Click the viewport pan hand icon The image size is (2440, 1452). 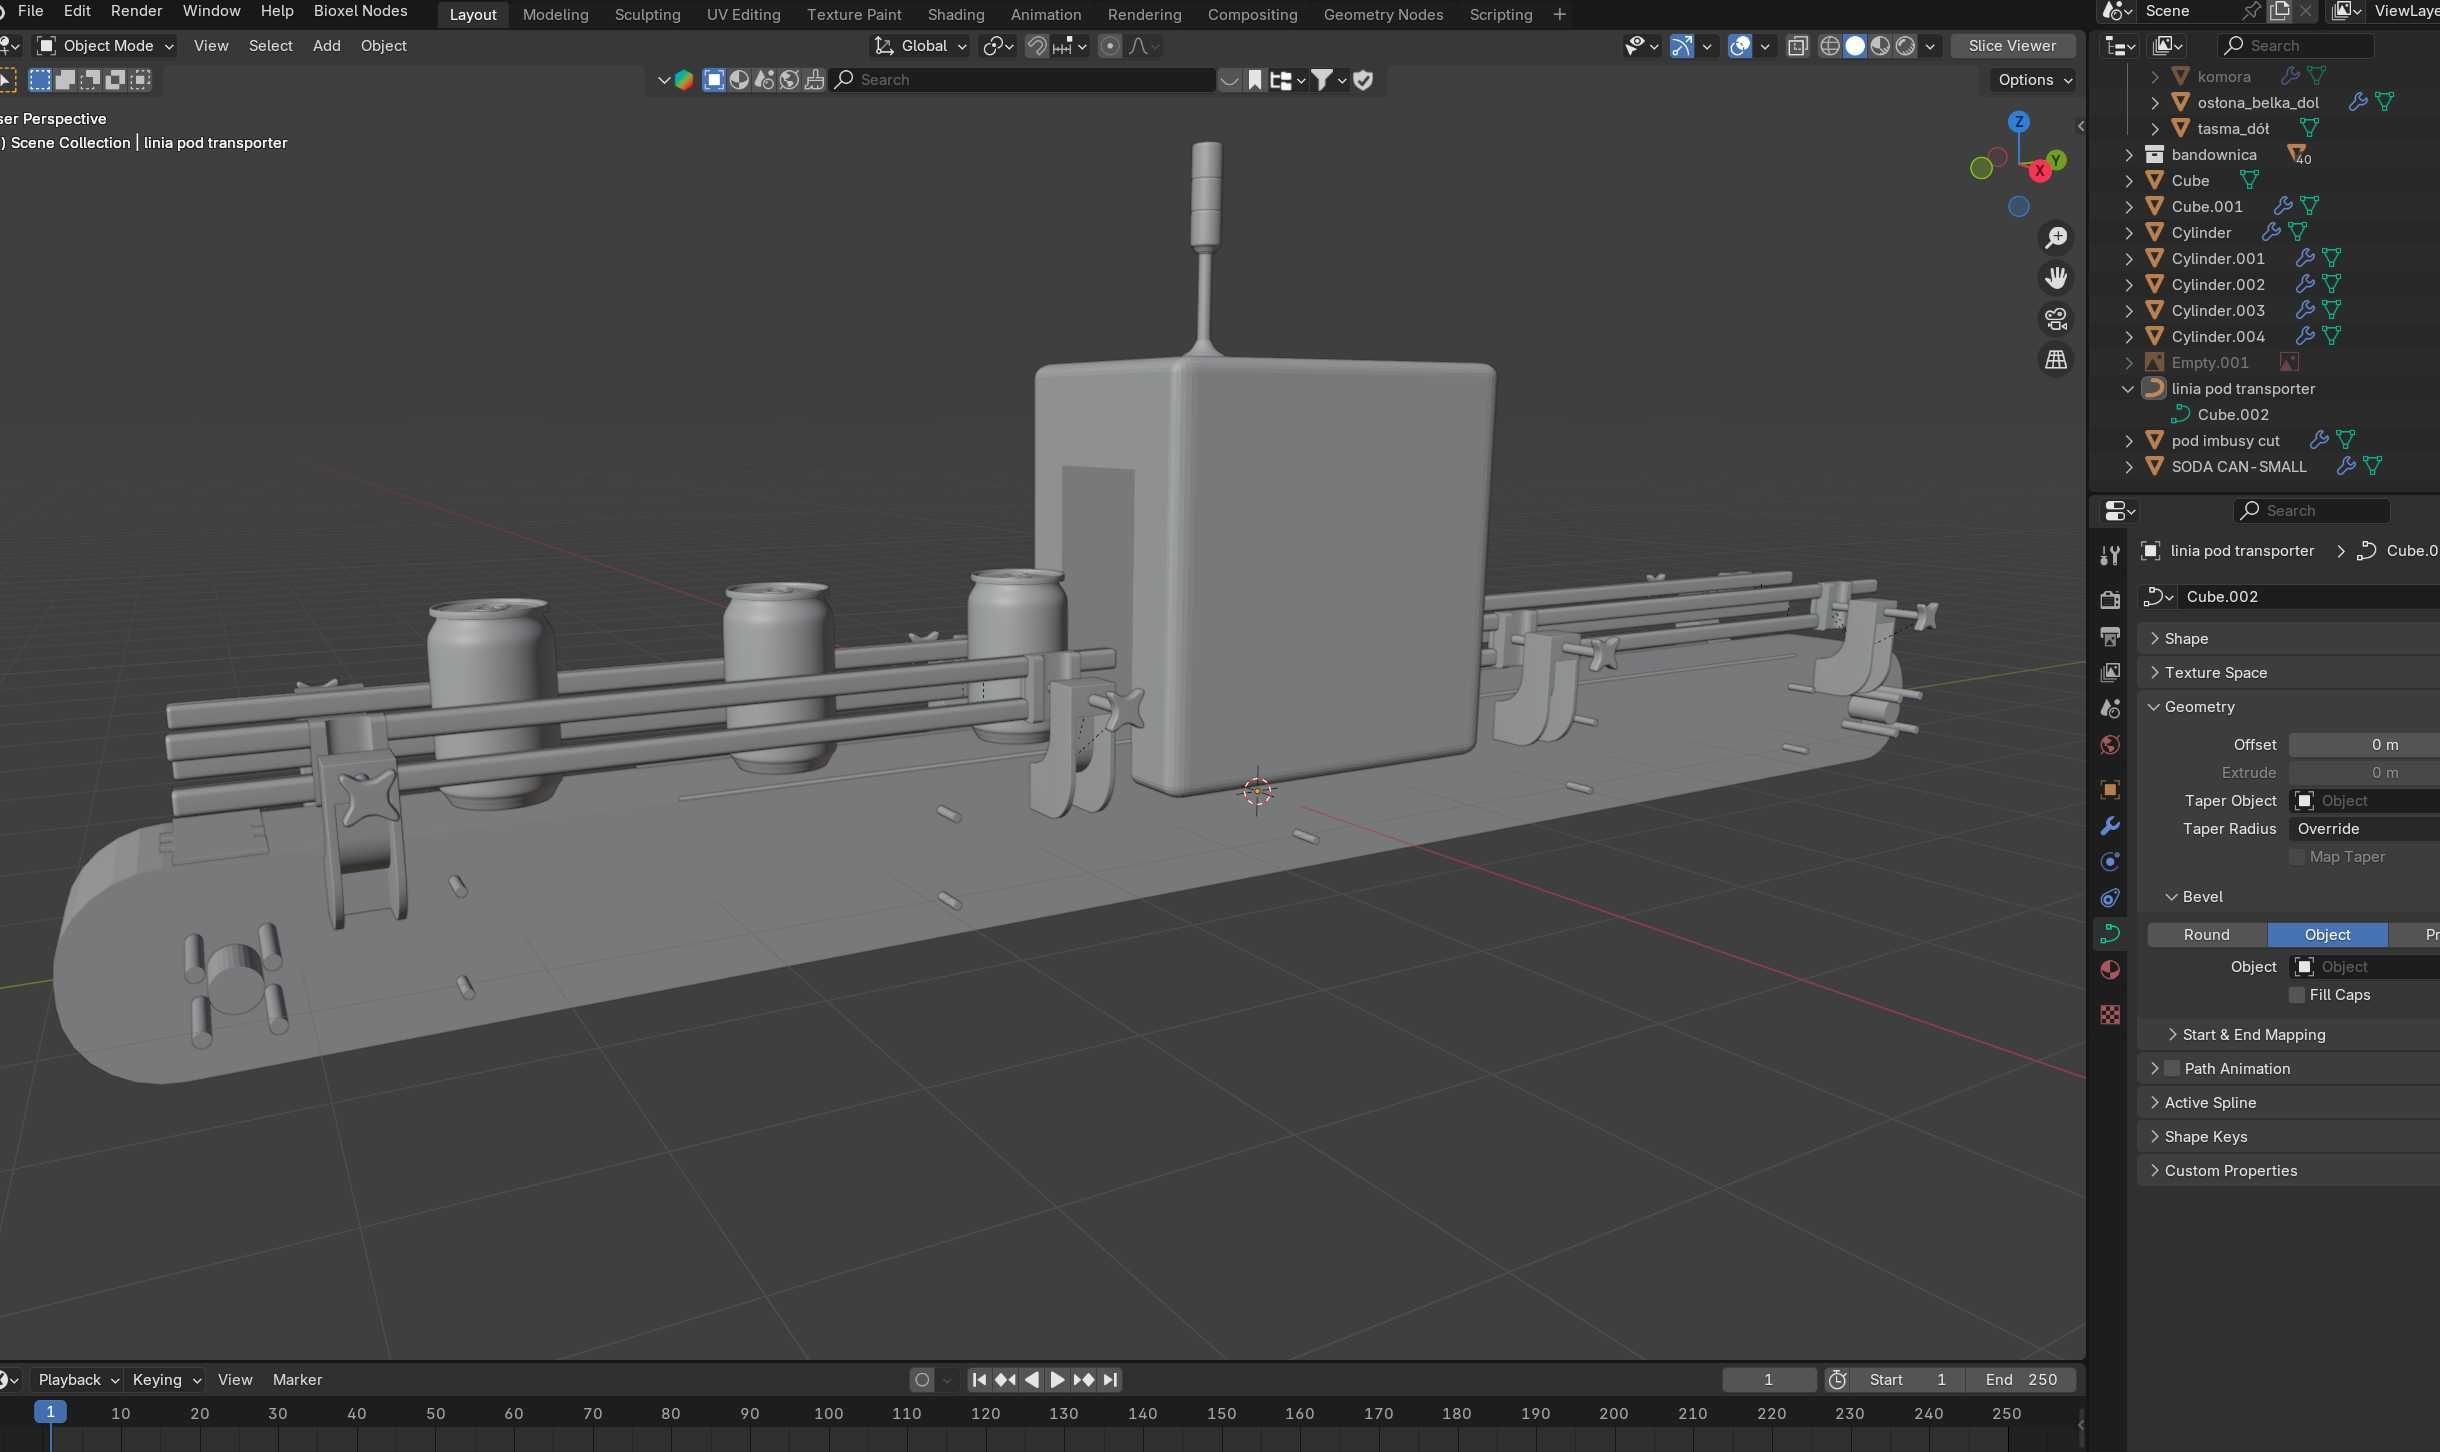click(x=2056, y=278)
